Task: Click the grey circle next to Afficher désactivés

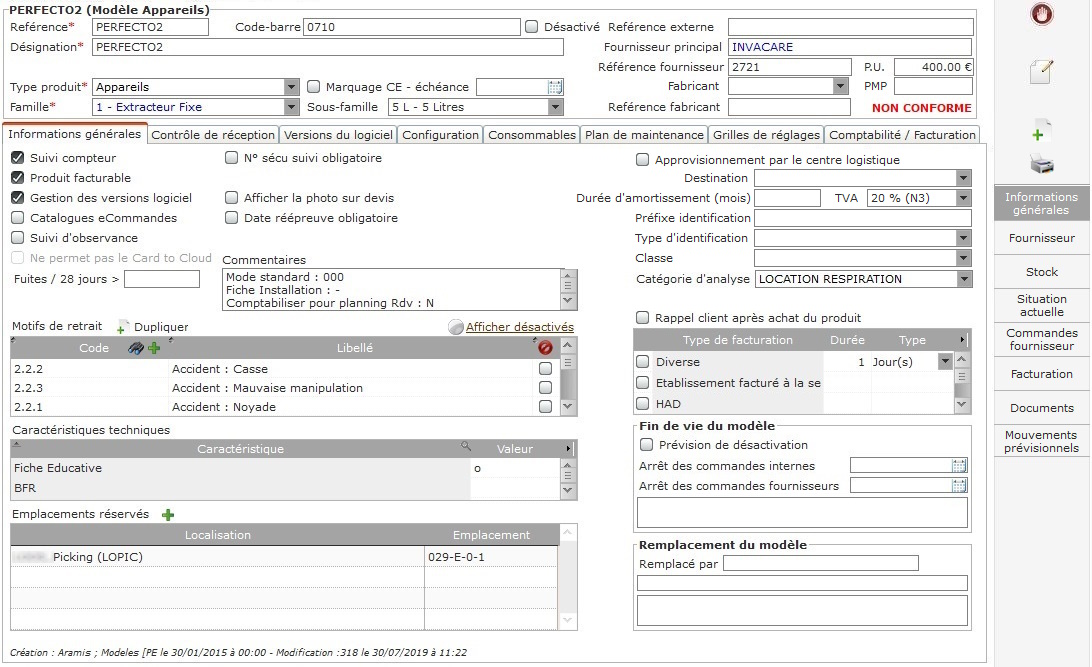Action: [x=455, y=327]
